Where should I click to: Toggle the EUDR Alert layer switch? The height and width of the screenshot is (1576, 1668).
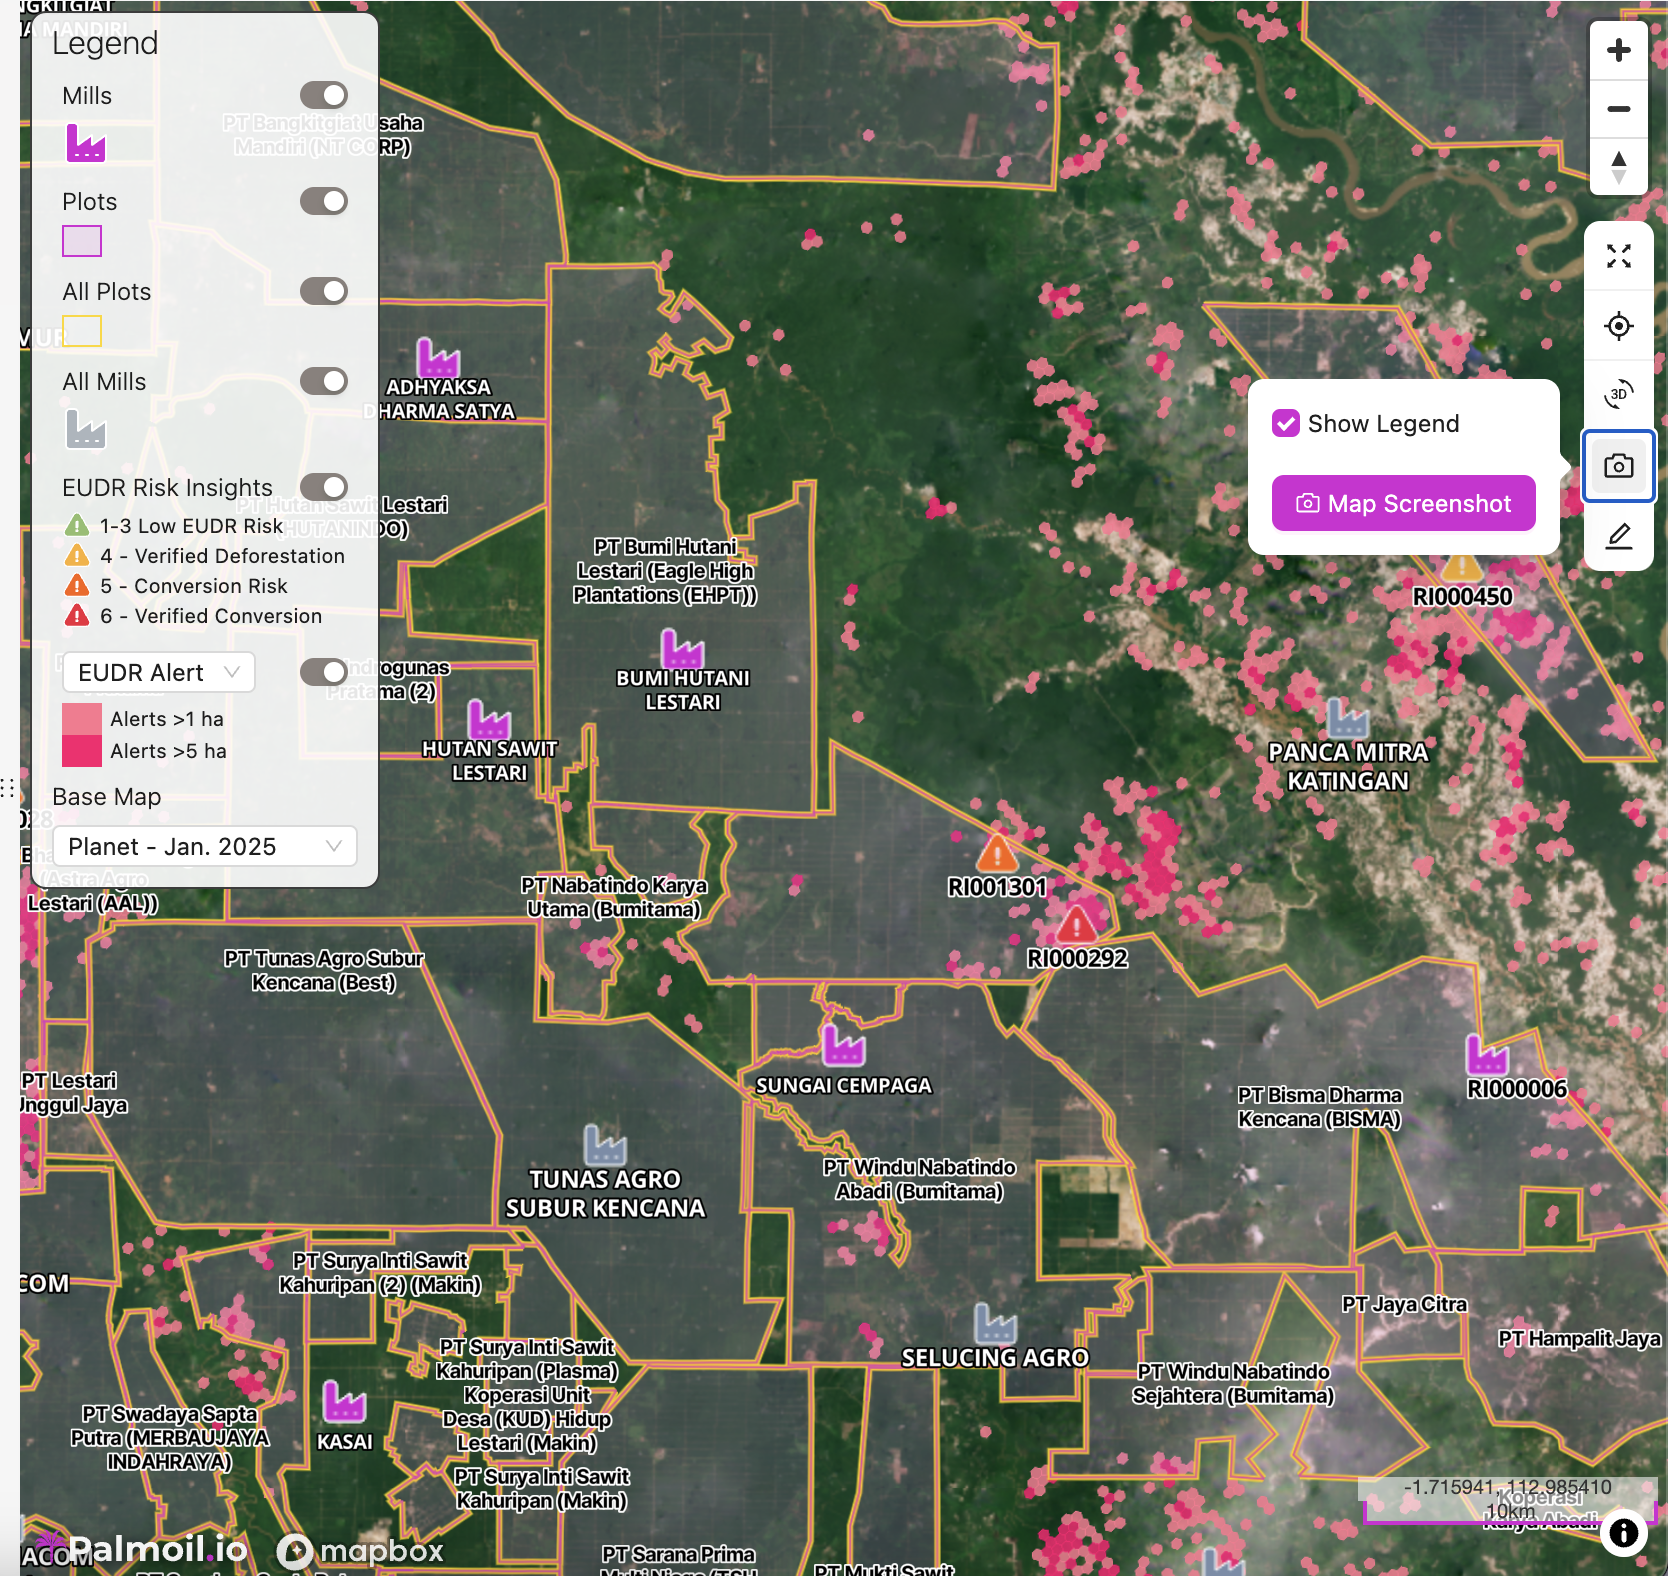(324, 672)
